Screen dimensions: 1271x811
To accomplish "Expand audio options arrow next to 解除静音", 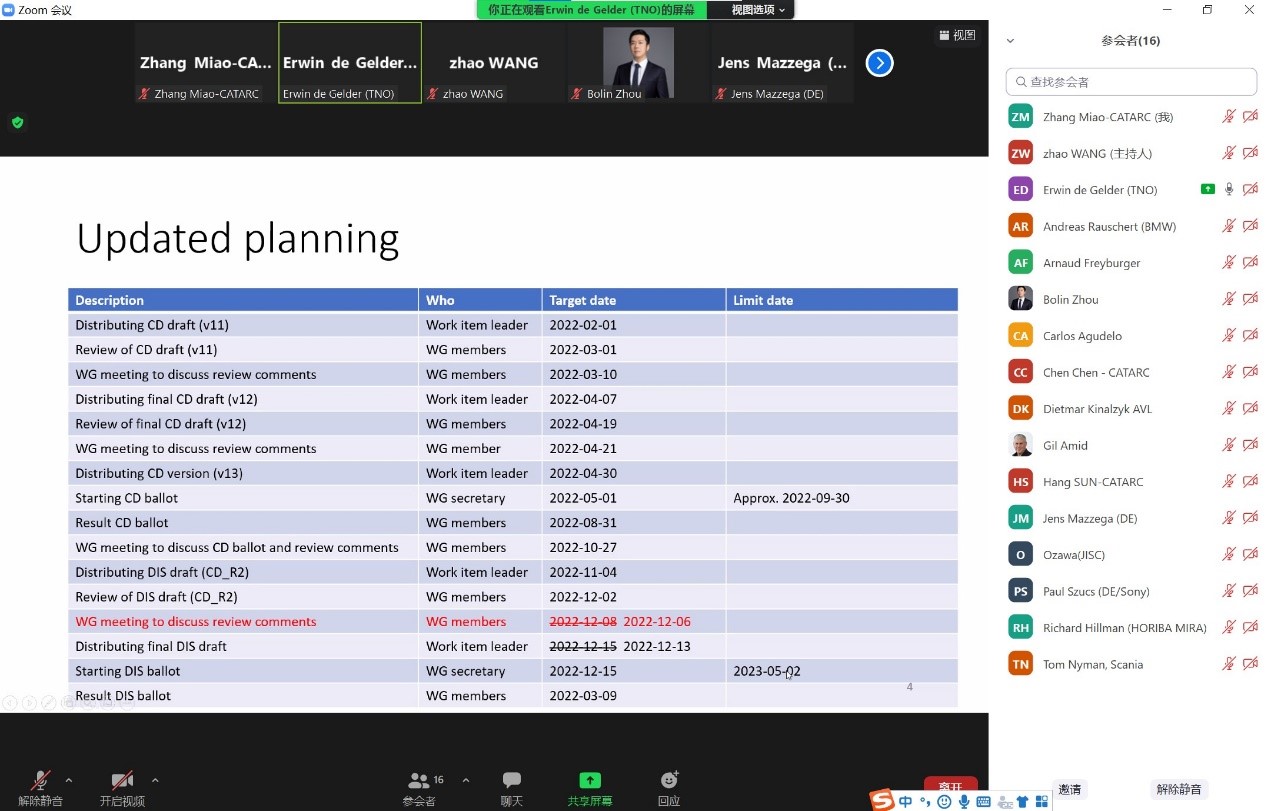I will (69, 780).
